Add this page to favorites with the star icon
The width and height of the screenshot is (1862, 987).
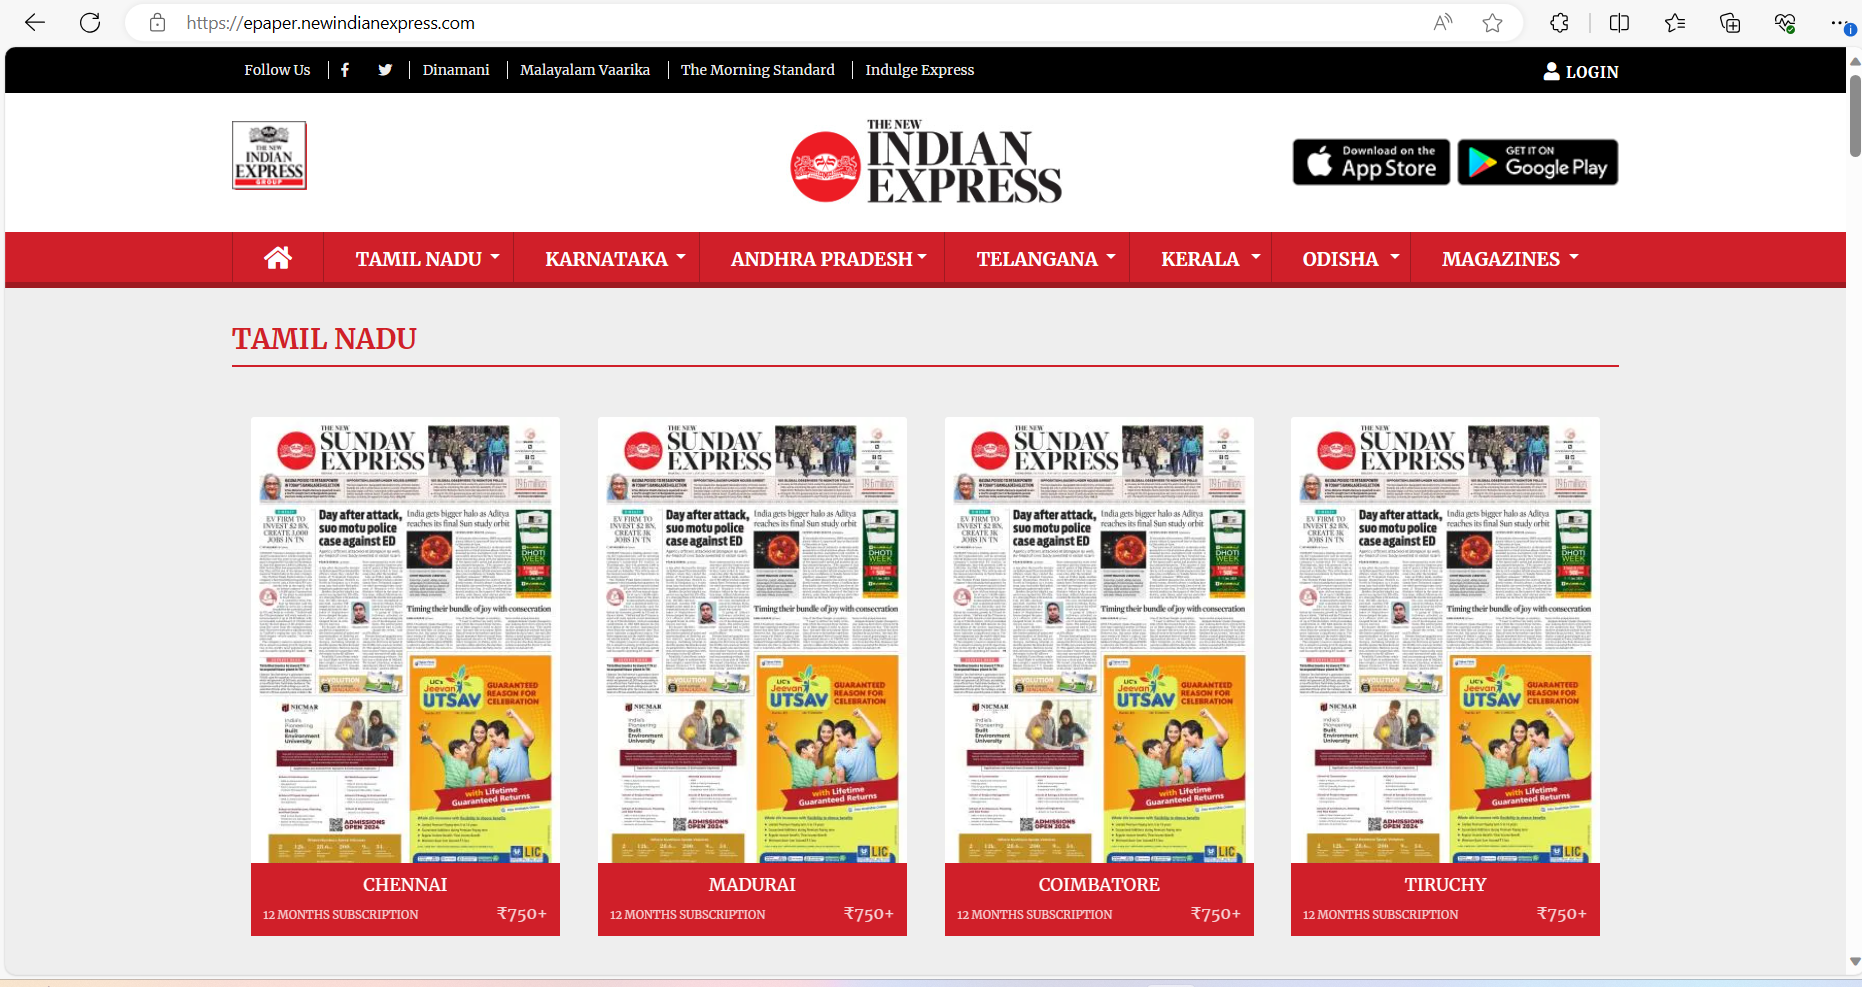(x=1492, y=23)
